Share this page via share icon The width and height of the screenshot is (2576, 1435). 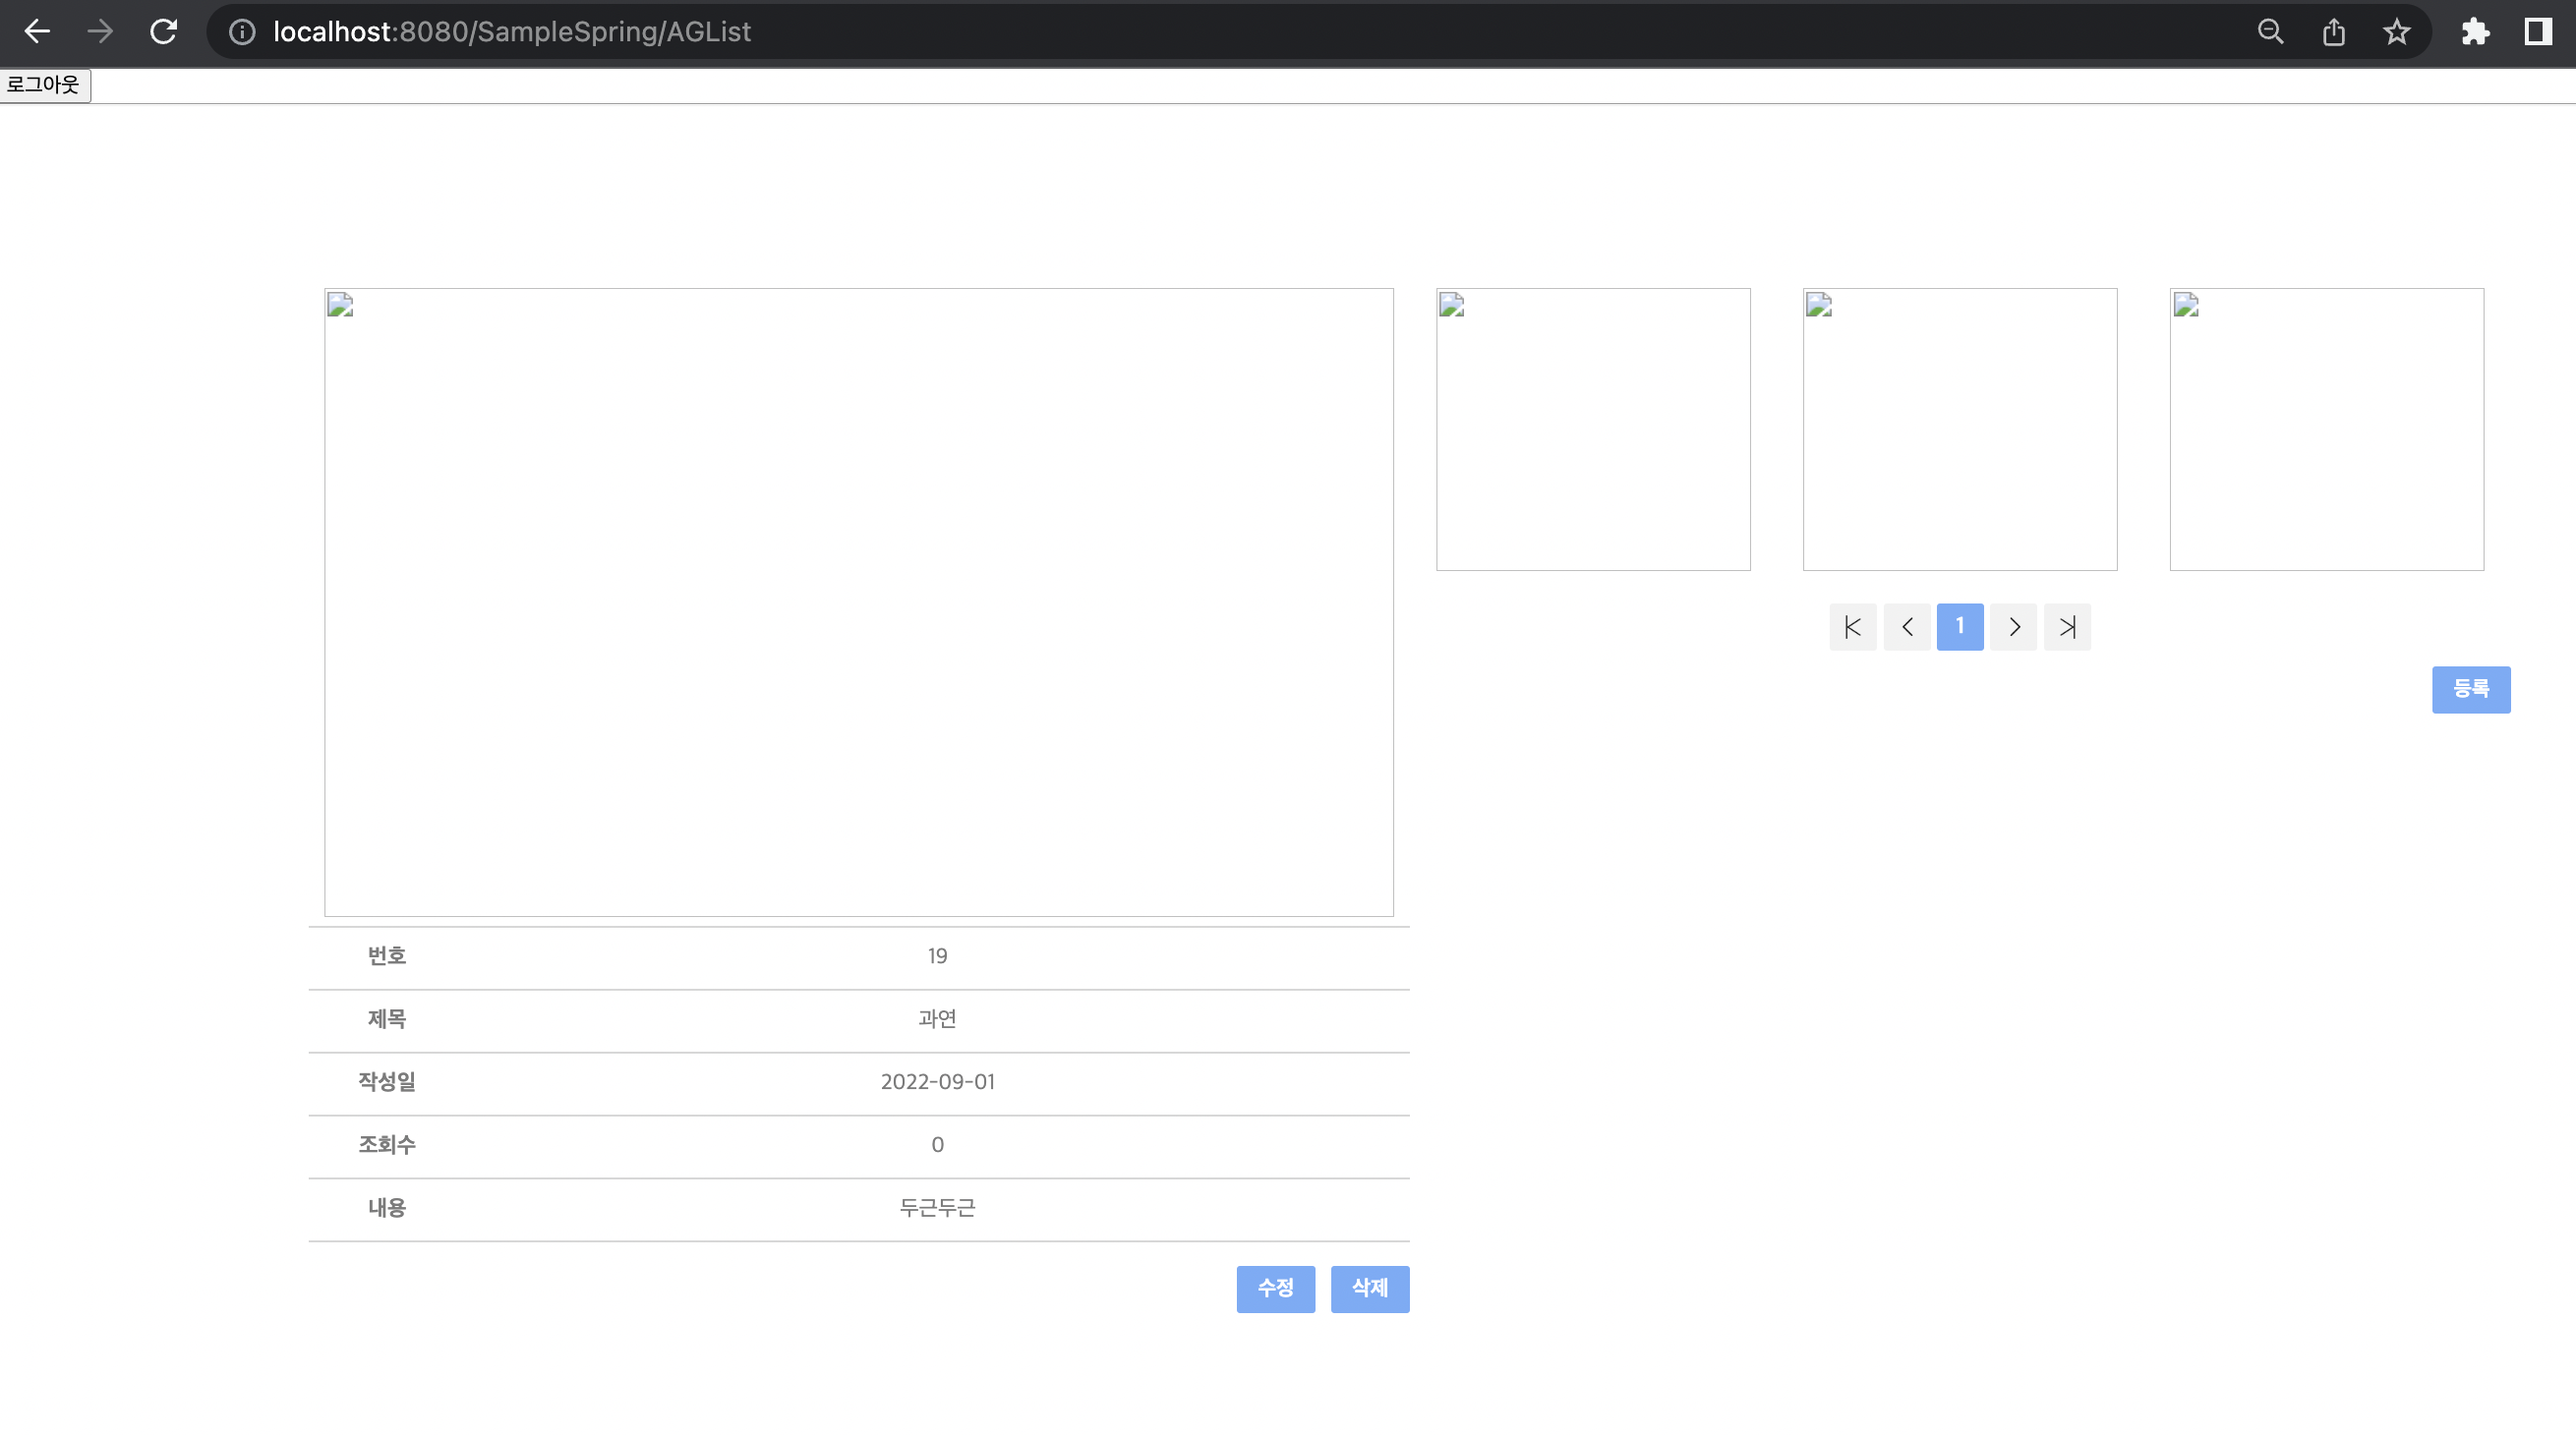click(x=2333, y=32)
